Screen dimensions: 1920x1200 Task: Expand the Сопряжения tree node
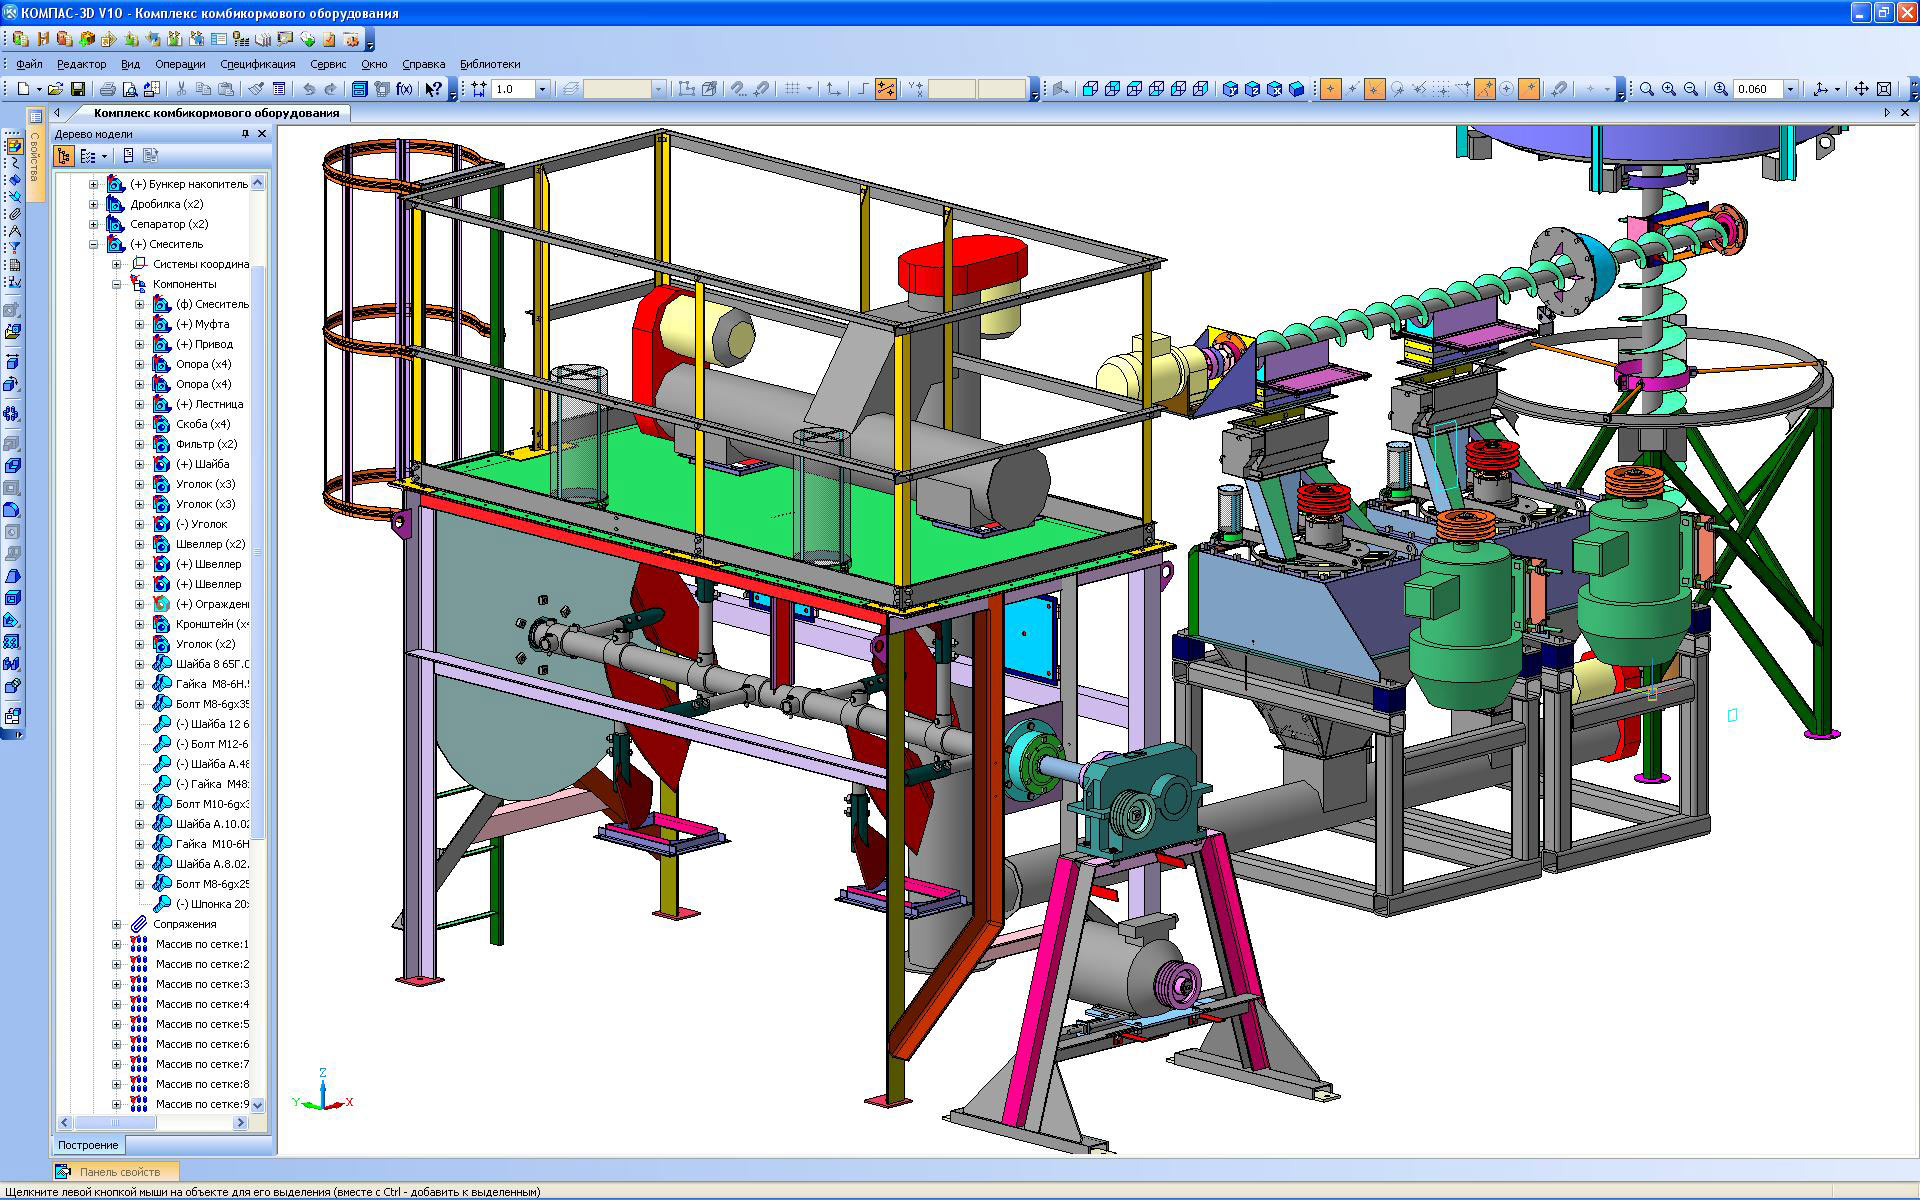click(x=117, y=924)
